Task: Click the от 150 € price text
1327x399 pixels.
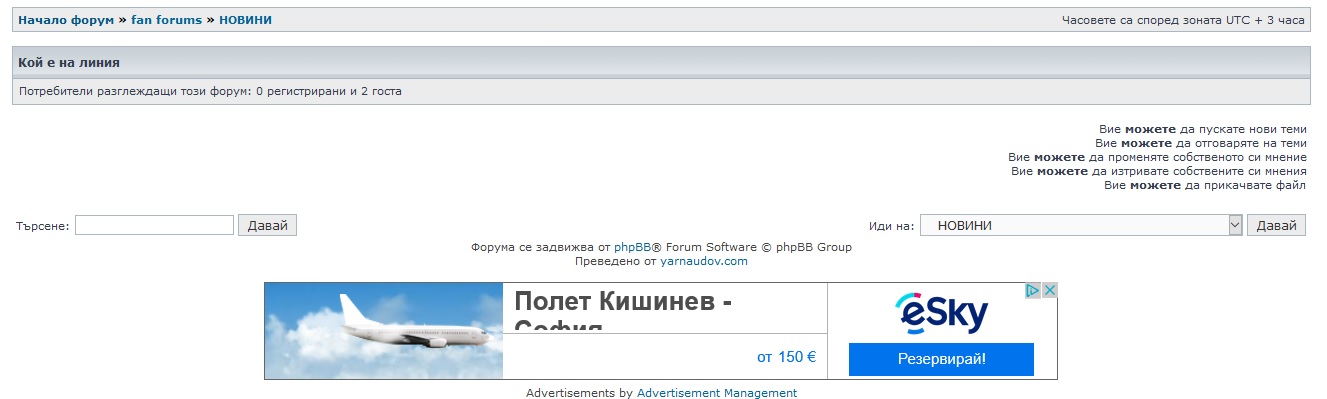Action: (786, 357)
